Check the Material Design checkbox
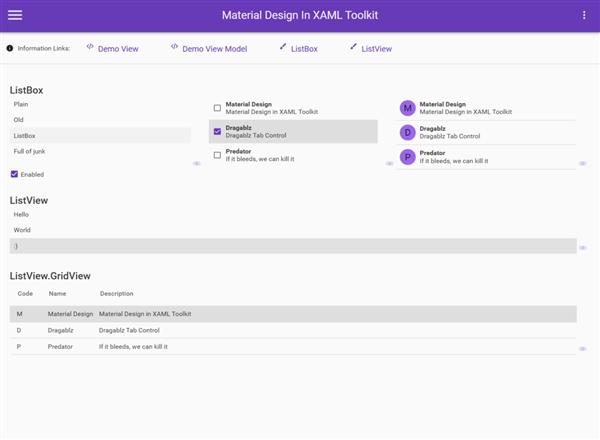The image size is (600, 440). pyautogui.click(x=217, y=108)
